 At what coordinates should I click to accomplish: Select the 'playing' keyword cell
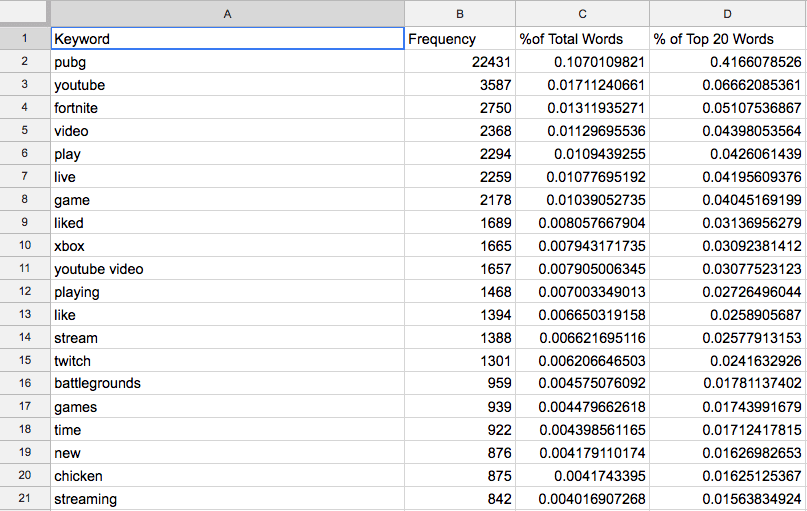227,291
